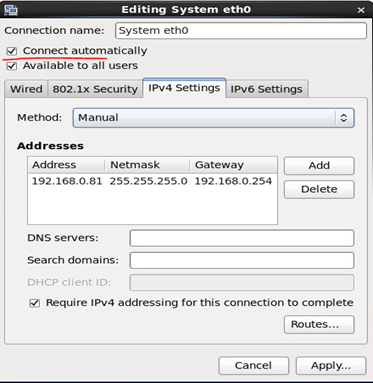
Task: Click into the DNS servers field
Action: tap(242, 238)
